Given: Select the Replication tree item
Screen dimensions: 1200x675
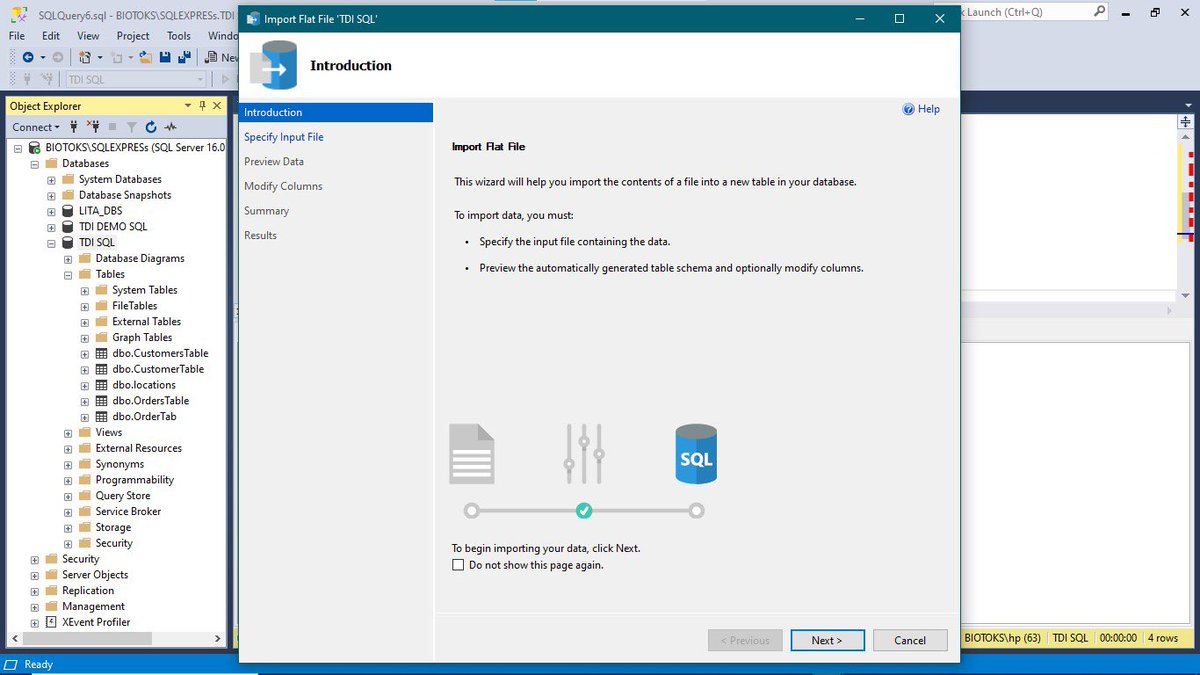Looking at the screenshot, I should pyautogui.click(x=88, y=591).
